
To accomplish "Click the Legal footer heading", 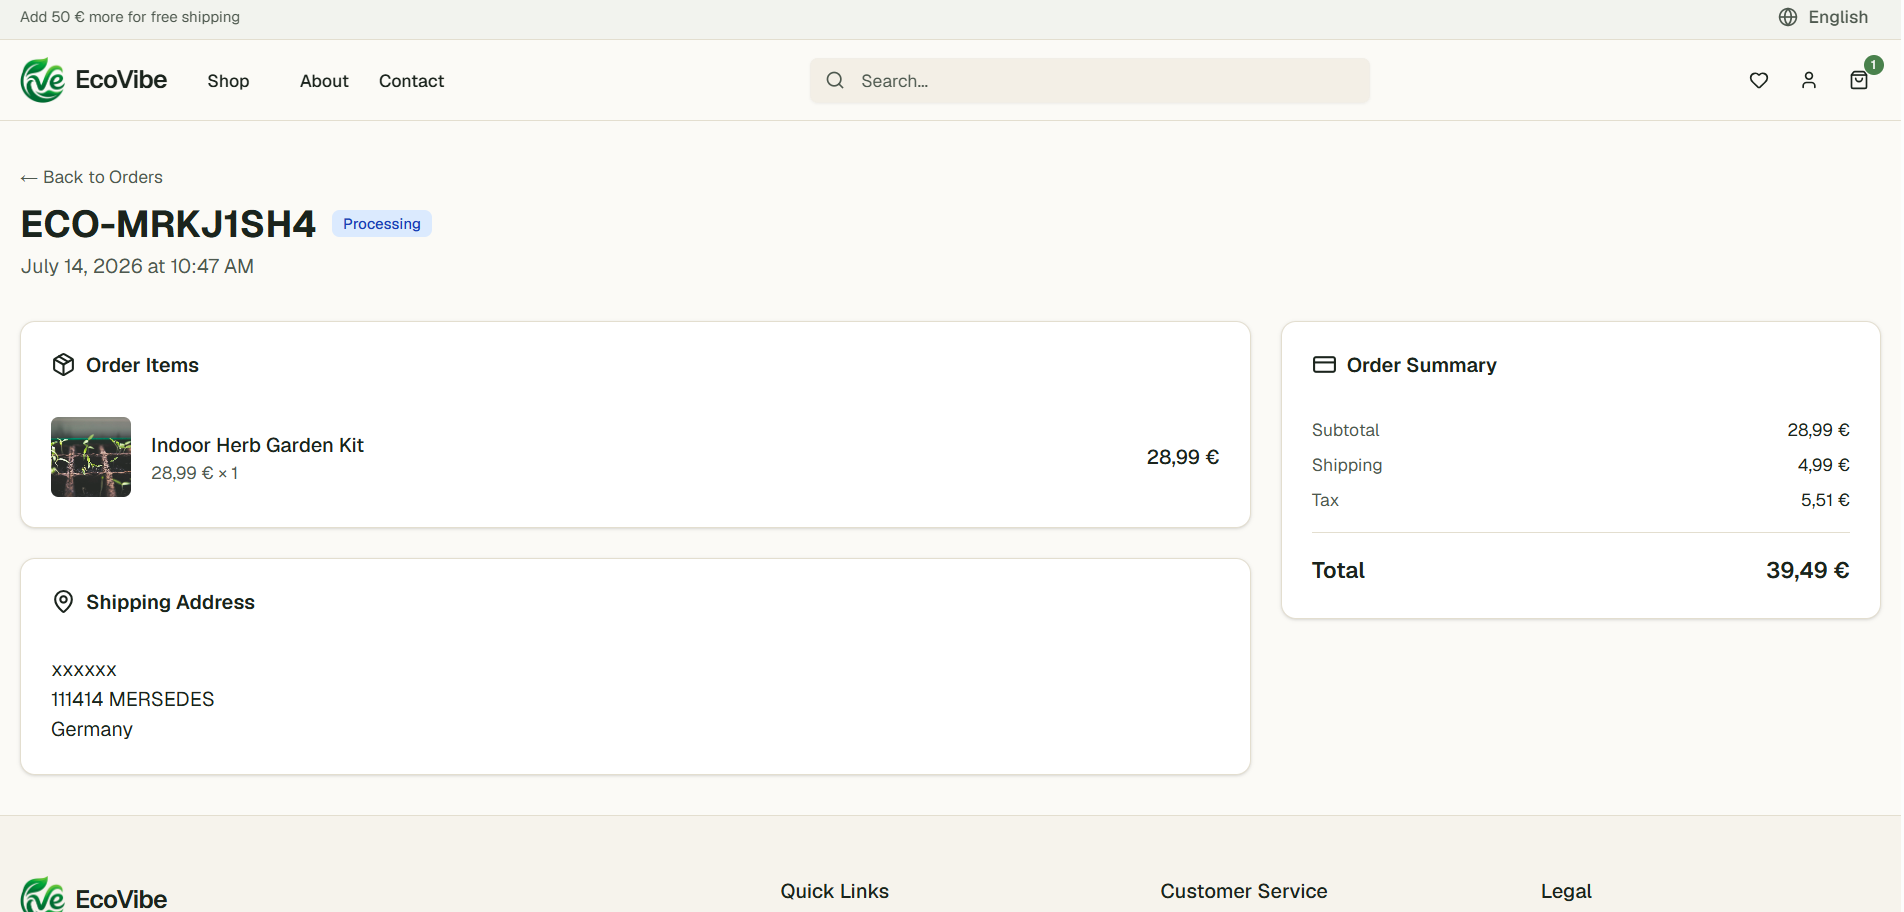I will click(x=1566, y=891).
